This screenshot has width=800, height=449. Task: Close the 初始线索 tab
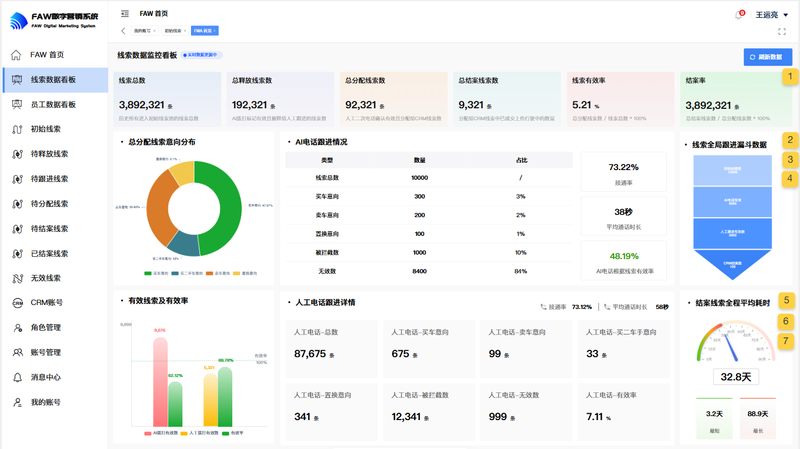pyautogui.click(x=185, y=31)
